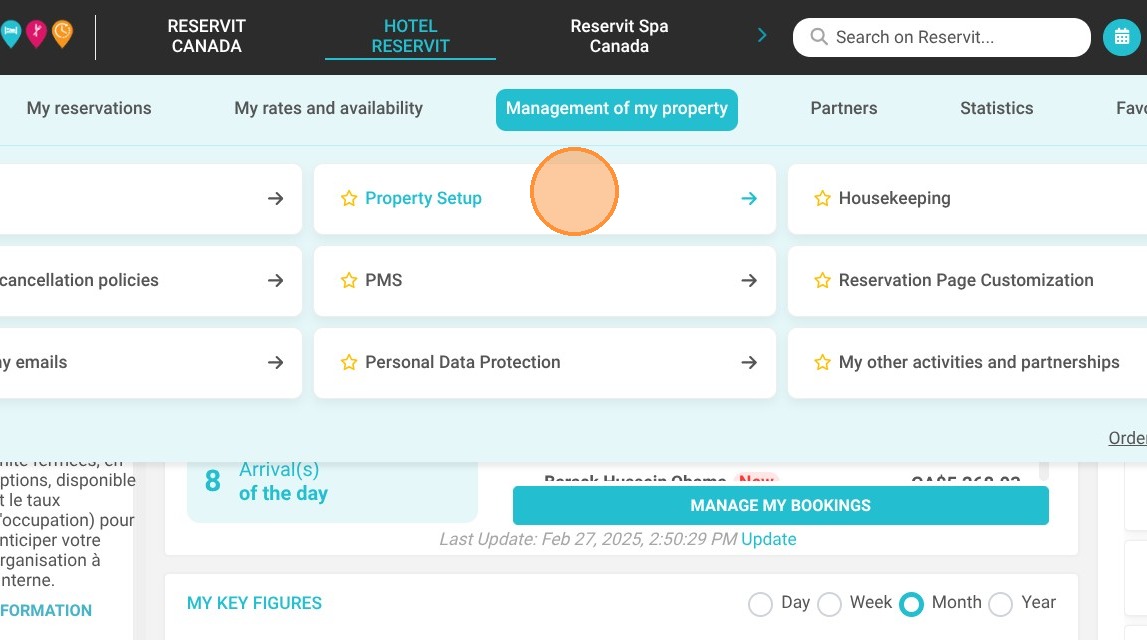Favorite Property Setup with its star icon
This screenshot has height=640, width=1147.
(x=349, y=198)
